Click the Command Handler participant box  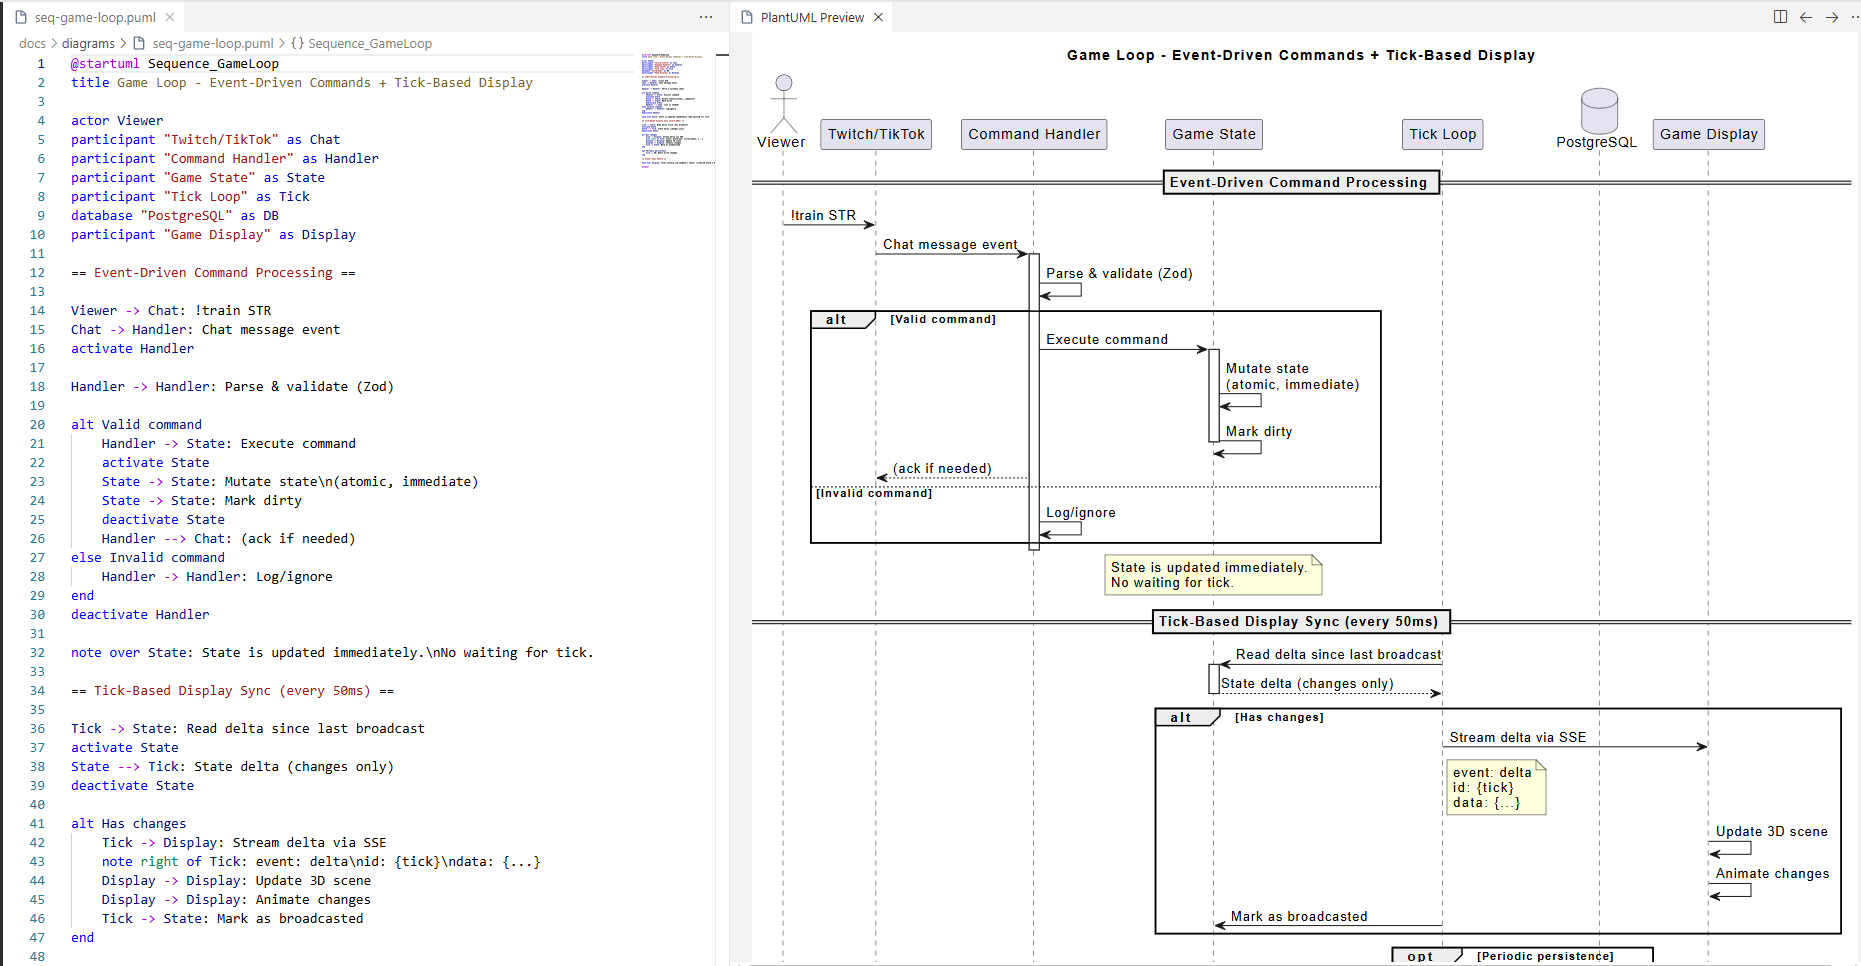coord(1034,134)
